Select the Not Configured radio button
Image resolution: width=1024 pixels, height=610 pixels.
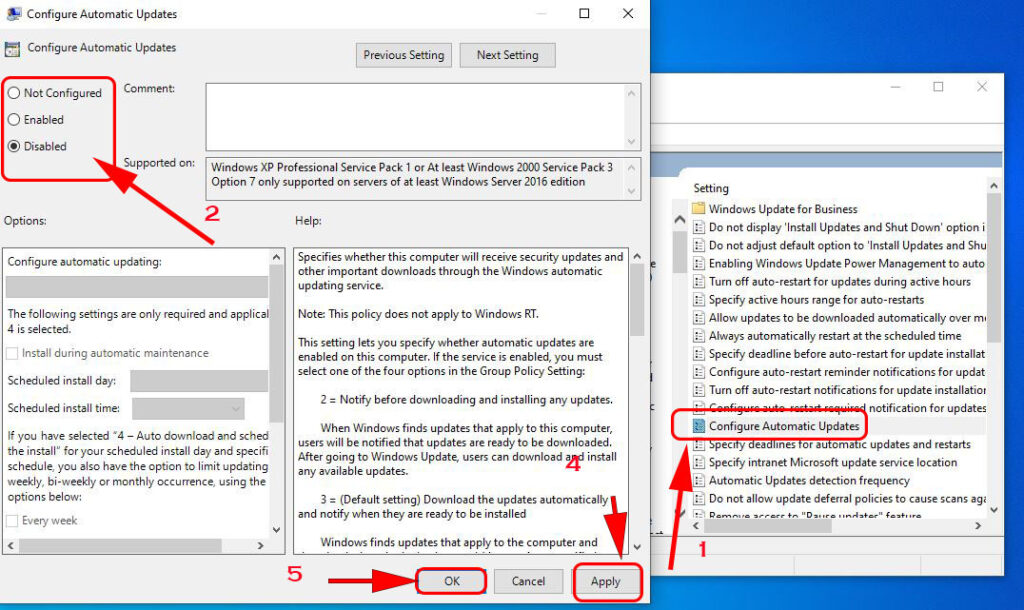pyautogui.click(x=13, y=92)
